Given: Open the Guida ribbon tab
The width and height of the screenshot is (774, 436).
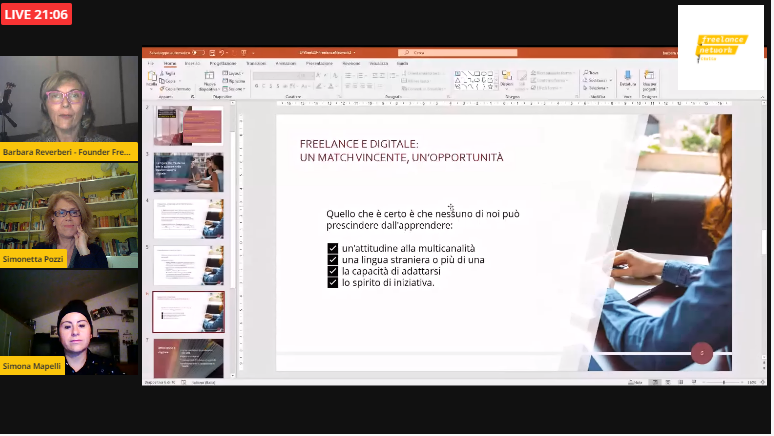Looking at the screenshot, I should (x=403, y=64).
